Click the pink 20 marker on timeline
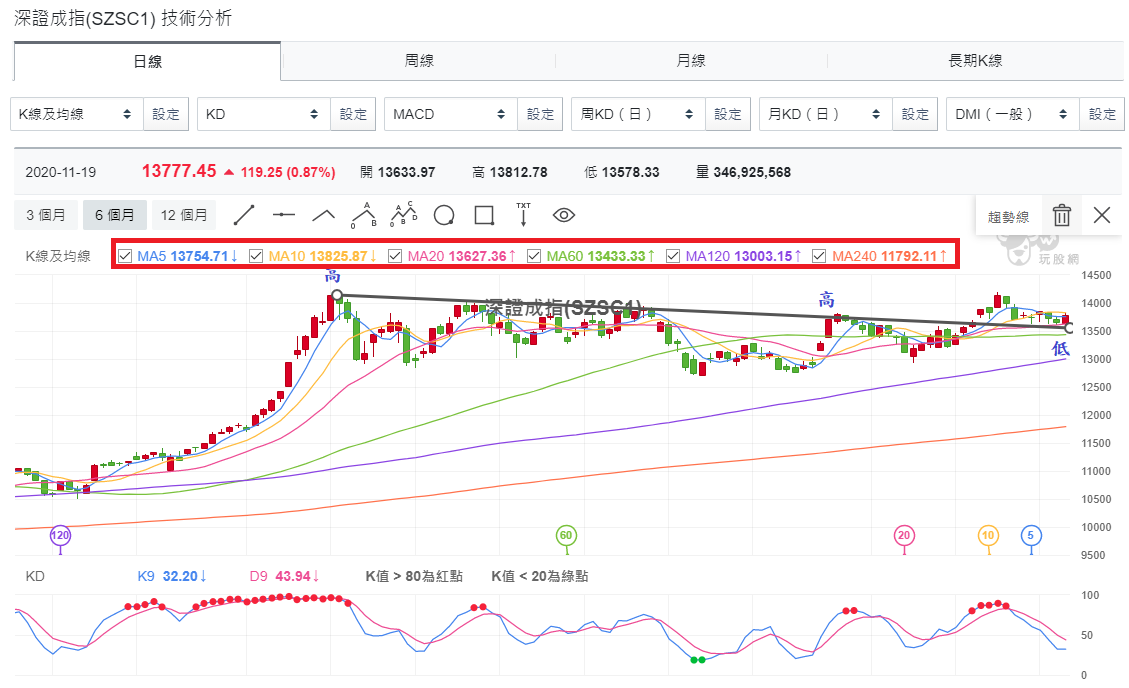The width and height of the screenshot is (1129, 688). click(904, 535)
